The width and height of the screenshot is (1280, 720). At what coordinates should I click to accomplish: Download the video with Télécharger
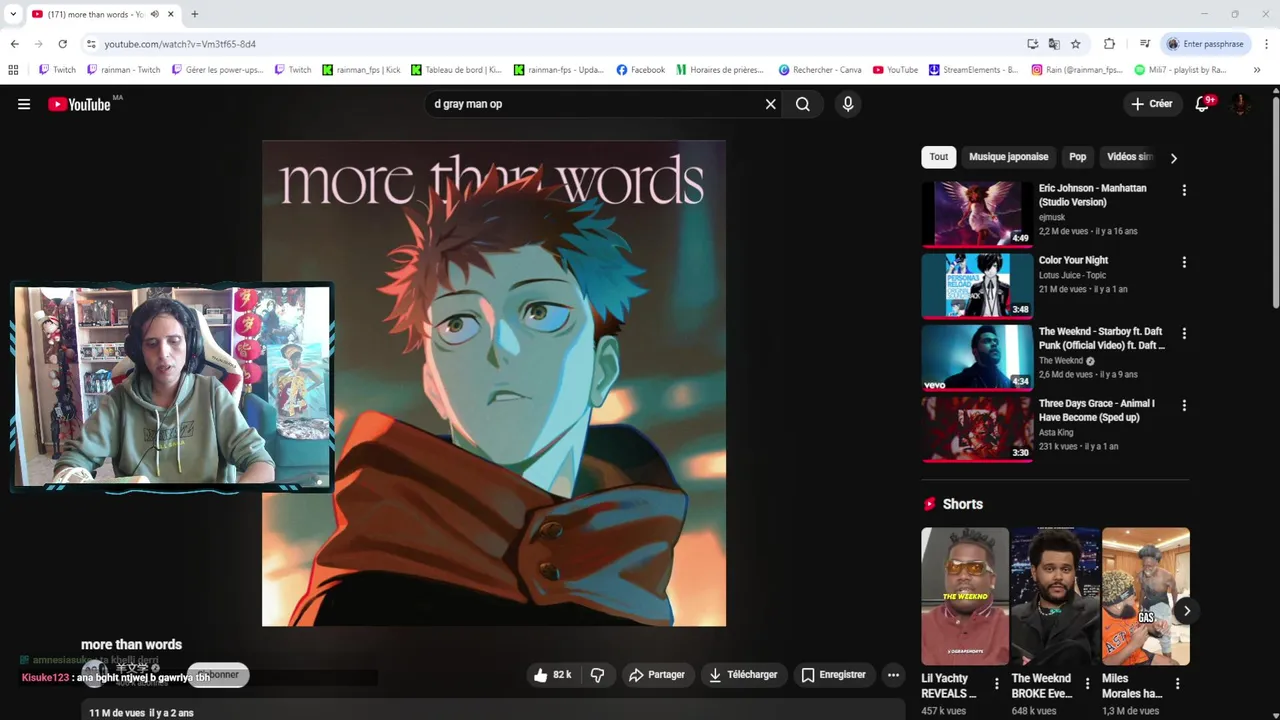pos(743,675)
